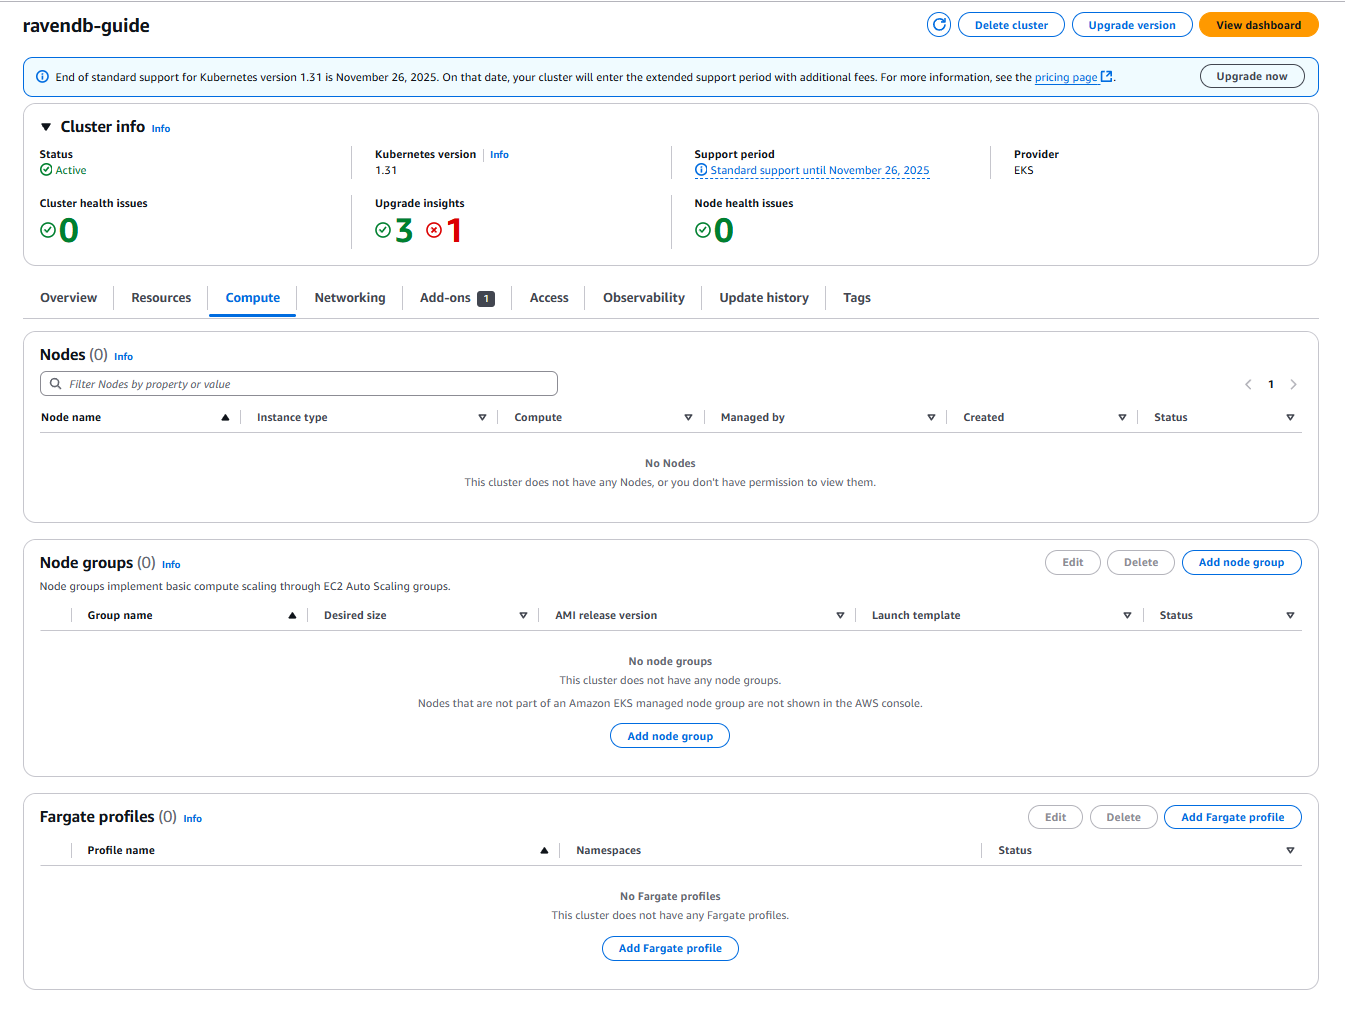Open the Add-ons tab
Image resolution: width=1345 pixels, height=1021 pixels.
click(x=457, y=298)
